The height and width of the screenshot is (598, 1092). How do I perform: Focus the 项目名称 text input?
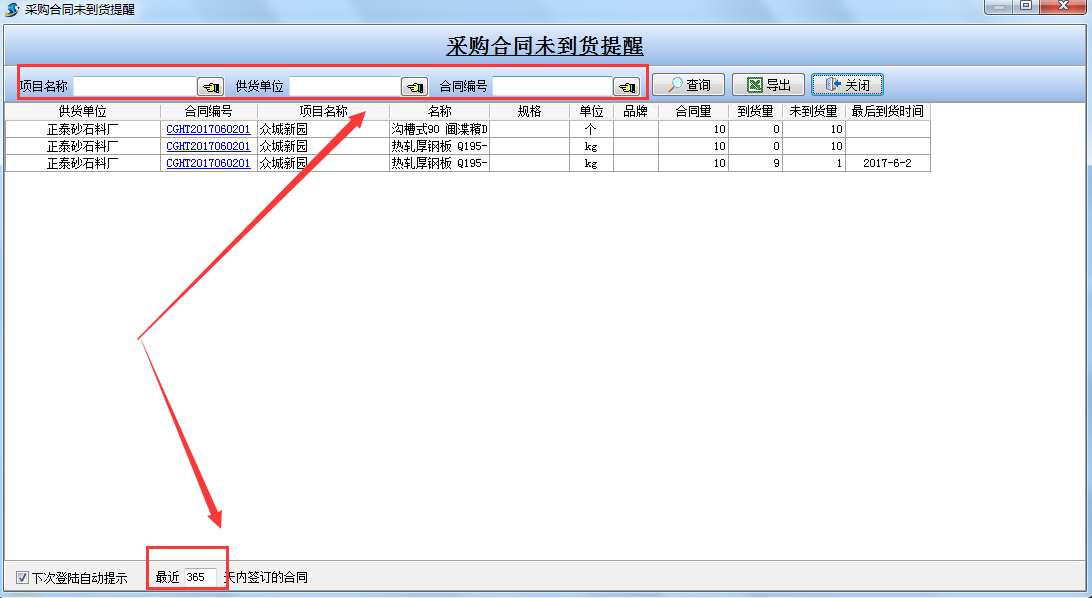[x=134, y=87]
